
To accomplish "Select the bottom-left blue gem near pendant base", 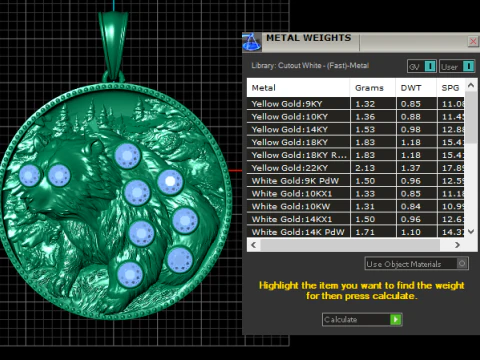I will (x=130, y=275).
